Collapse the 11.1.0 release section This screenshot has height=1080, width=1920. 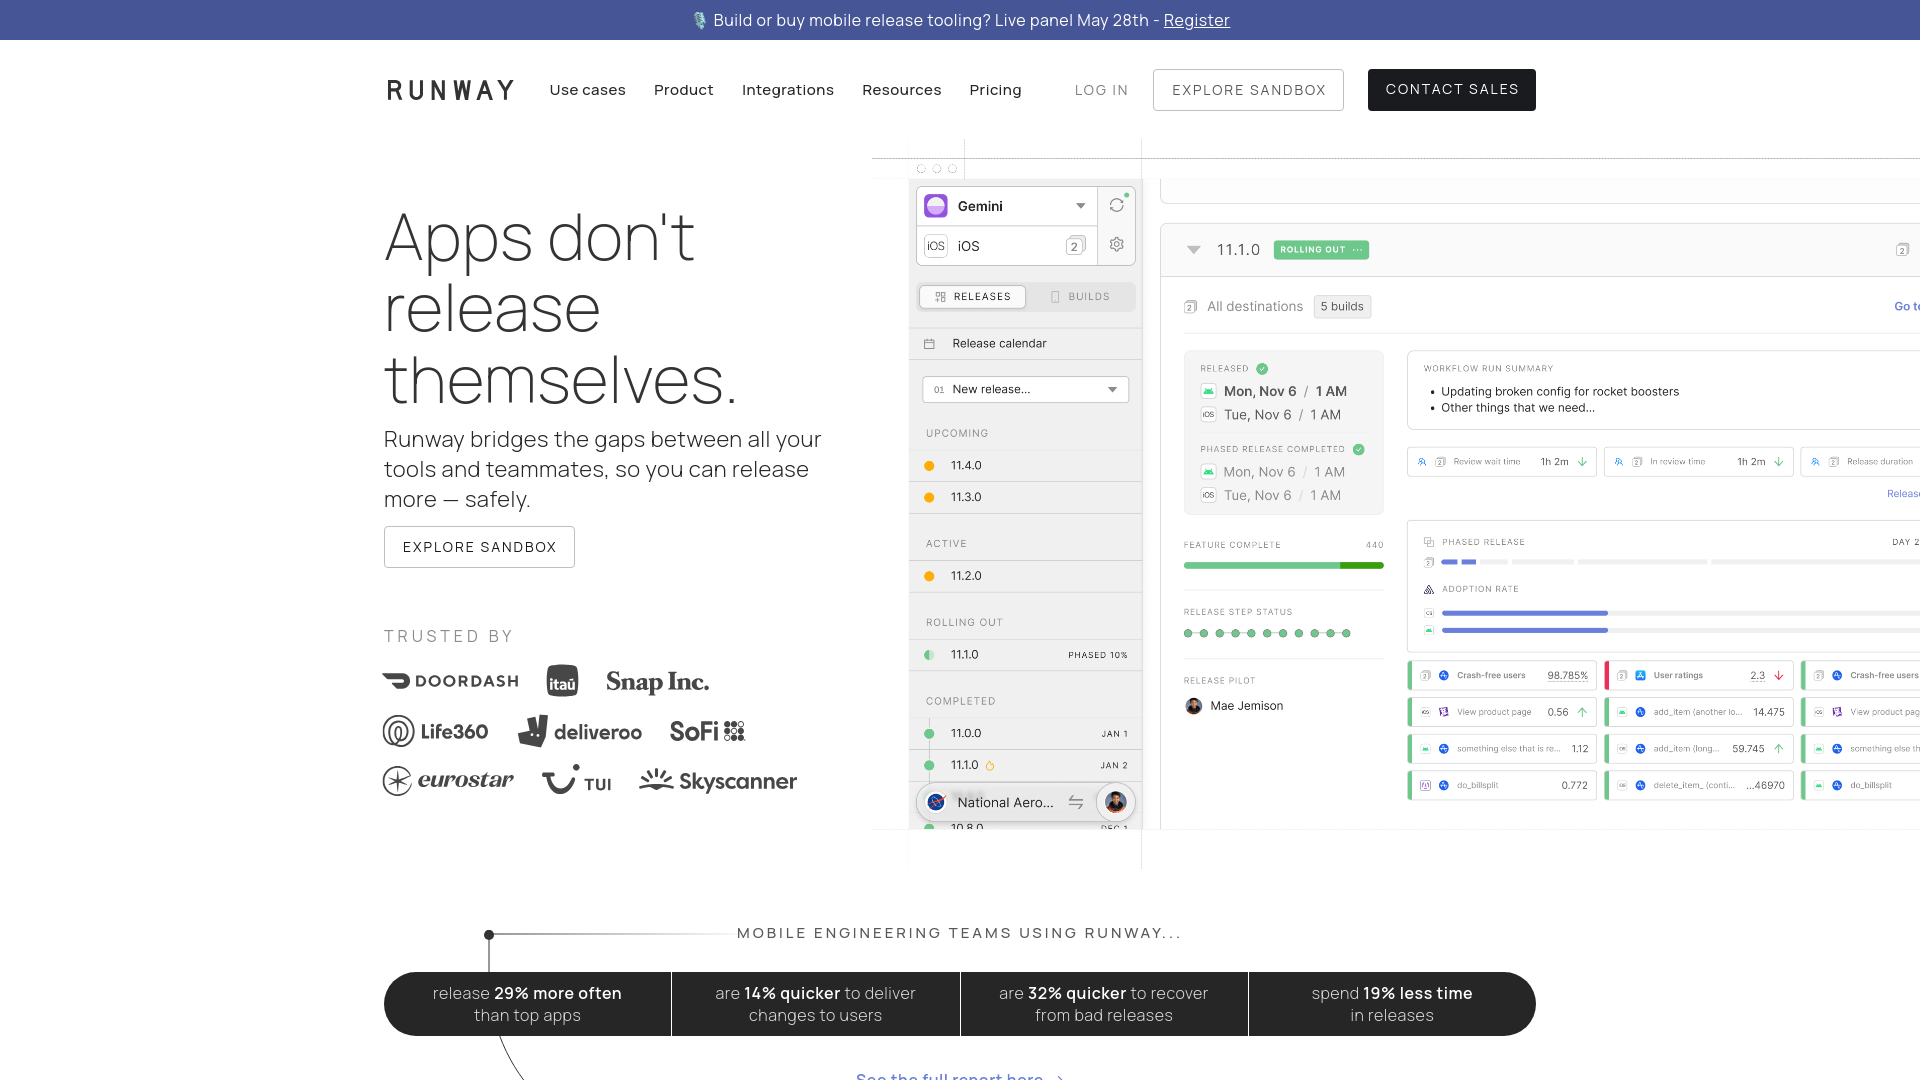click(x=1193, y=250)
